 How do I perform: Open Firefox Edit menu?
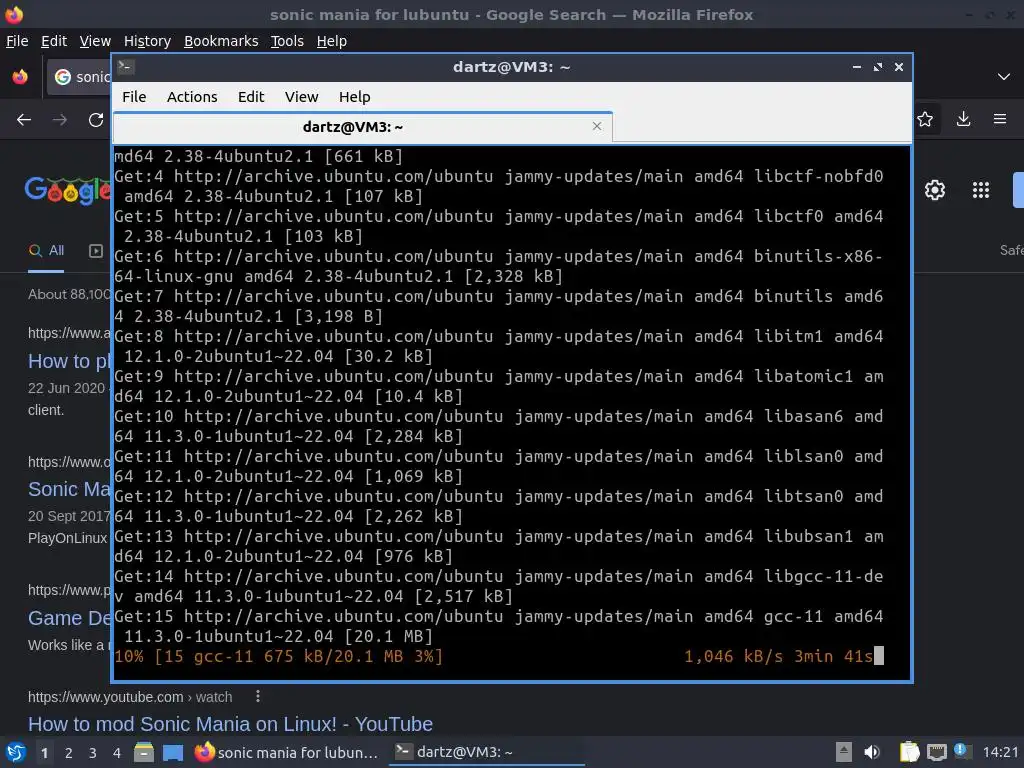(x=54, y=41)
